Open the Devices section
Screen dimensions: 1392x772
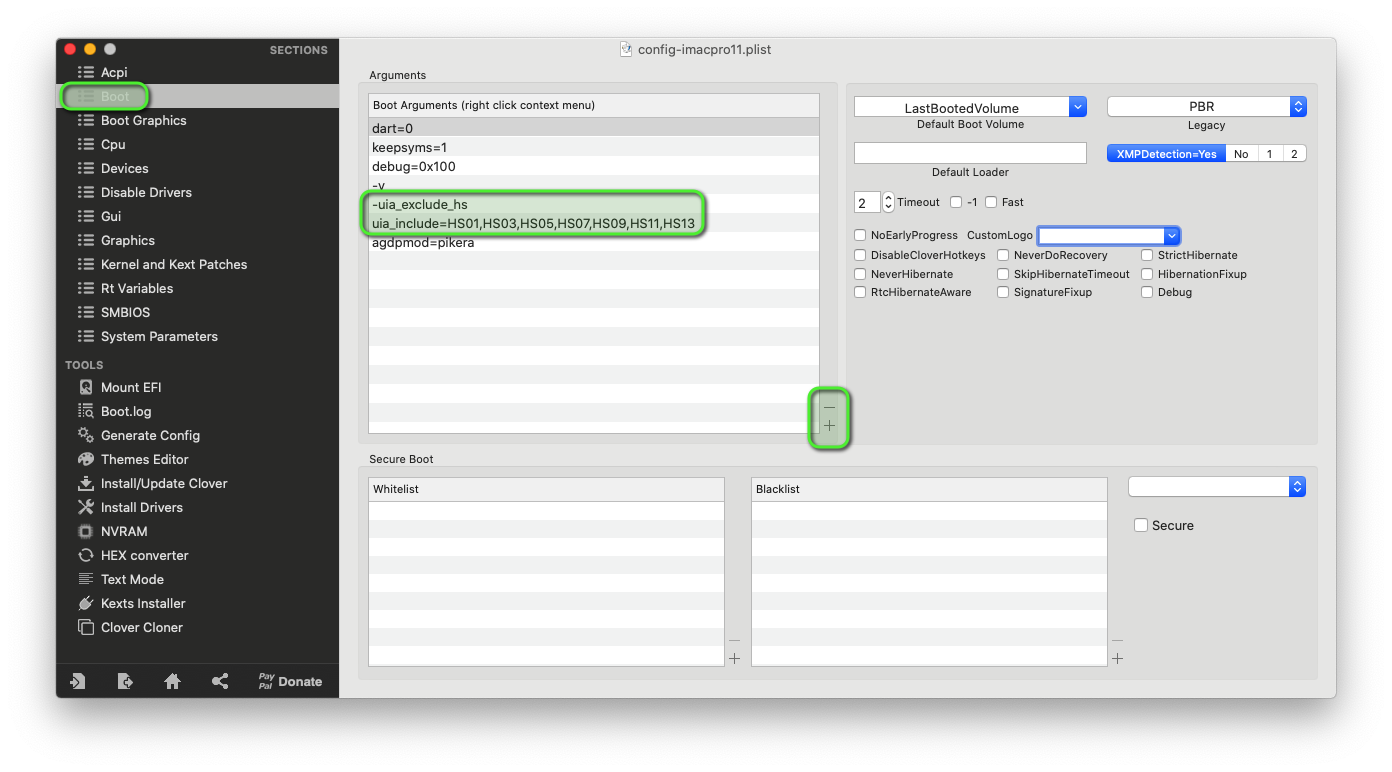(x=198, y=168)
